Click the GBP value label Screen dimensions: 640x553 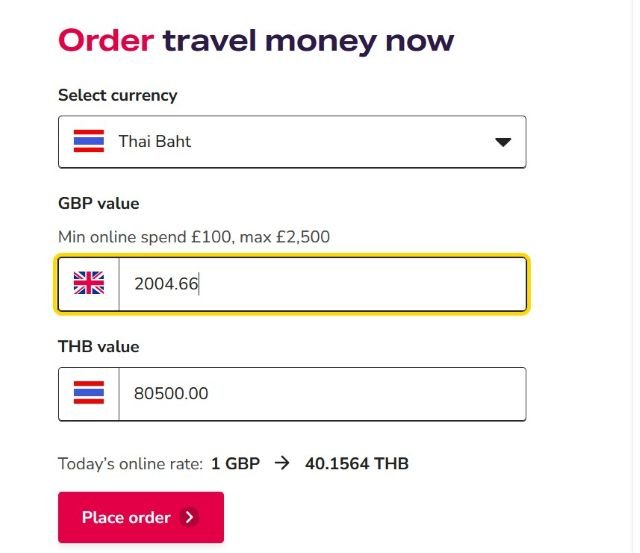(x=99, y=204)
